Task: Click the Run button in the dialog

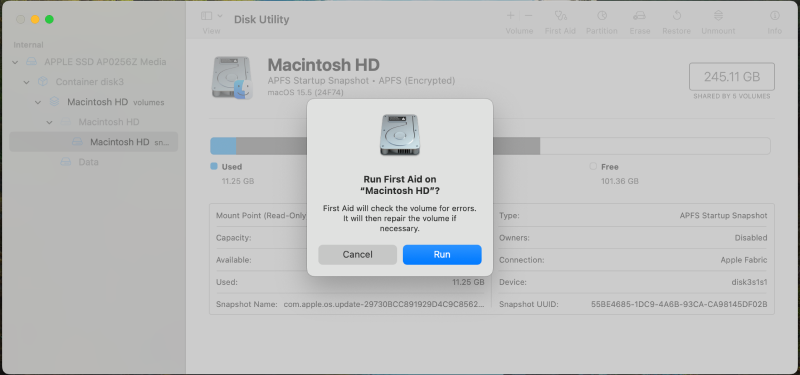Action: pyautogui.click(x=442, y=255)
